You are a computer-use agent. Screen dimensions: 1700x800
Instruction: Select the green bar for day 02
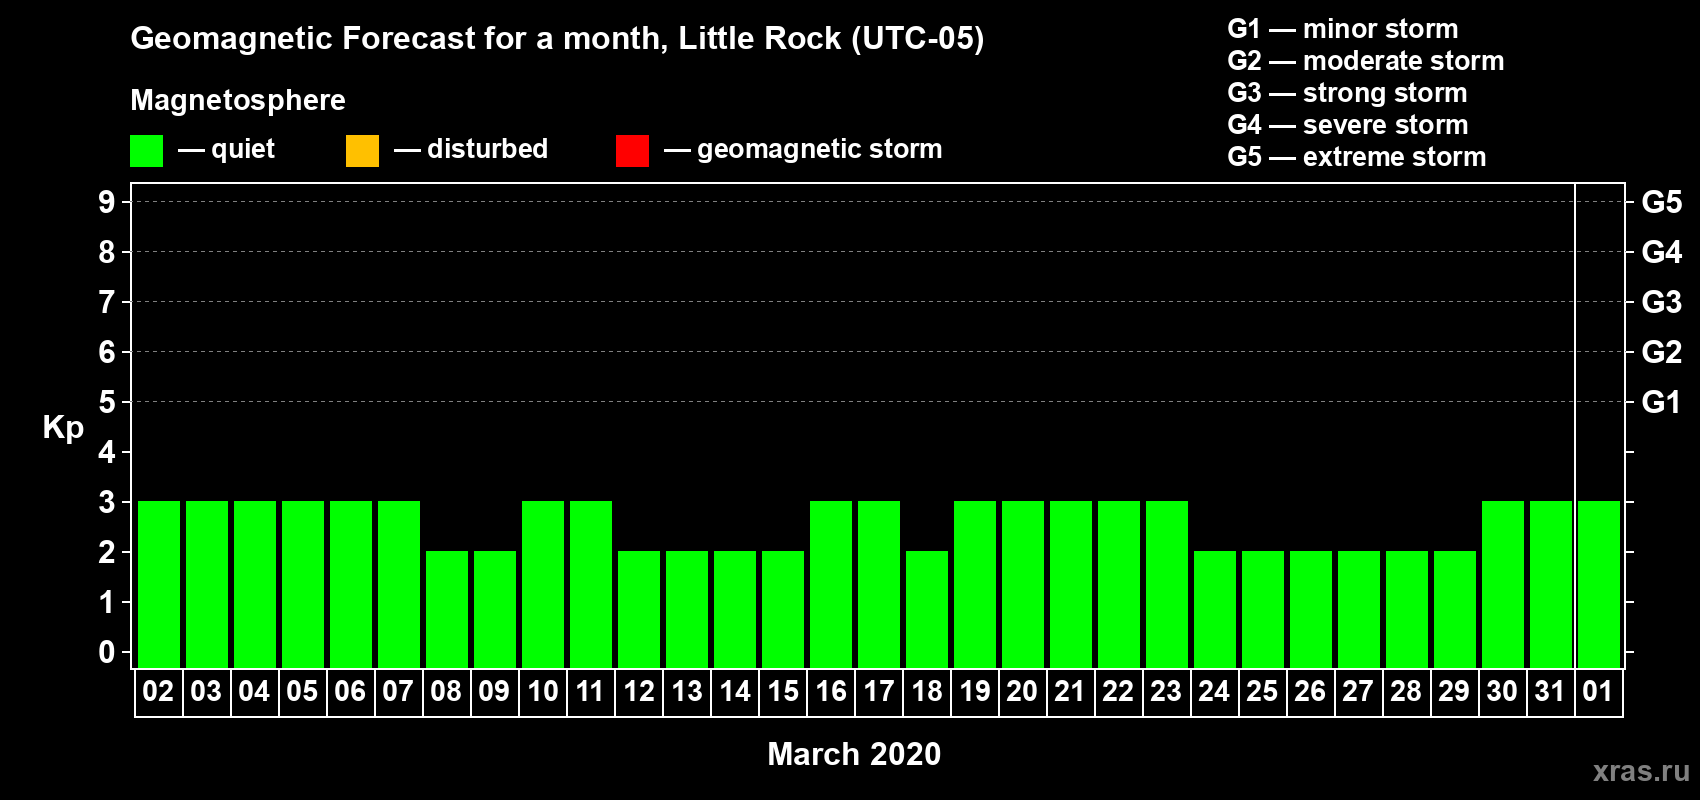click(x=159, y=584)
